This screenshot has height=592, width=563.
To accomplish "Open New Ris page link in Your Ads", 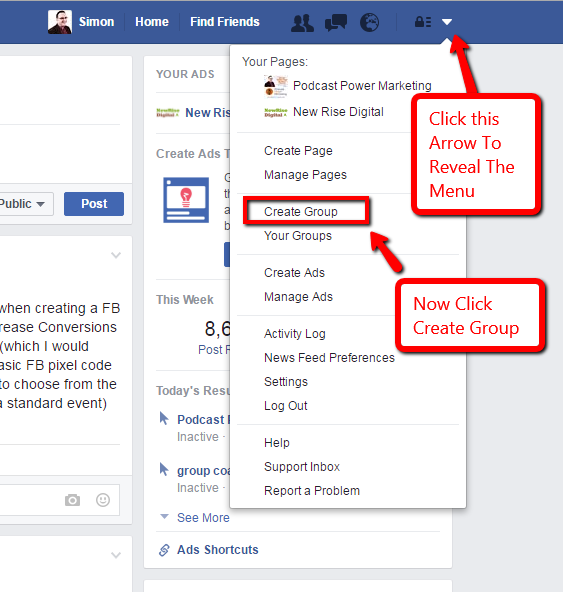I will (x=207, y=113).
